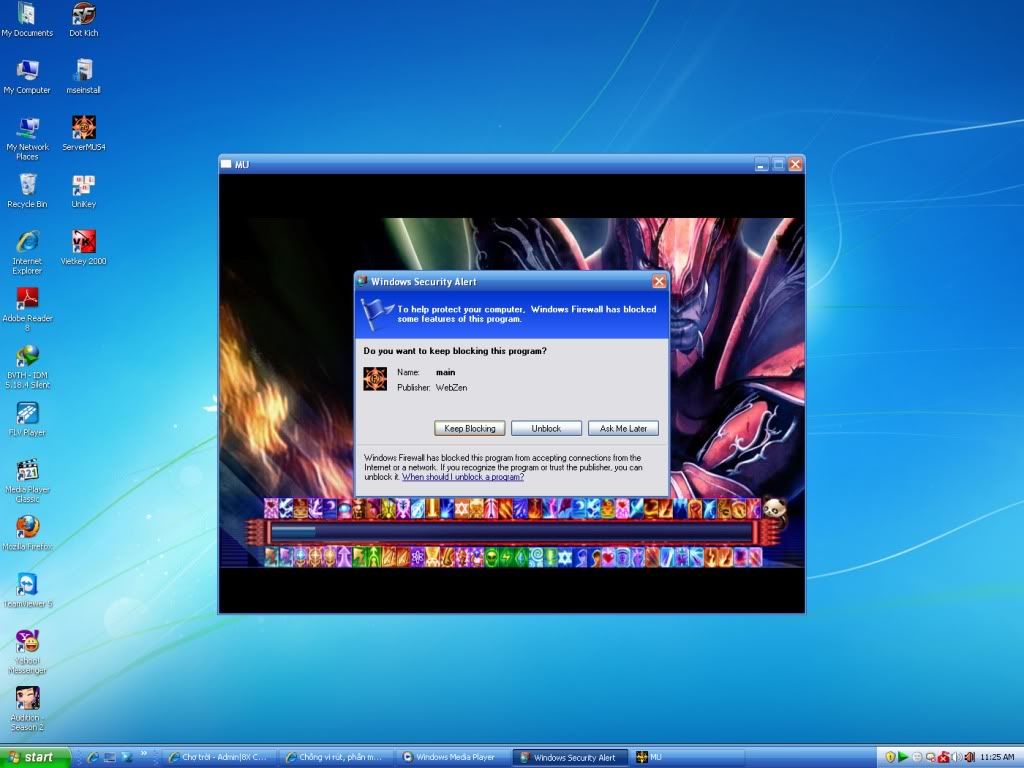Open 'When should I unblock a program?' link
This screenshot has height=768, width=1024.
click(x=462, y=477)
